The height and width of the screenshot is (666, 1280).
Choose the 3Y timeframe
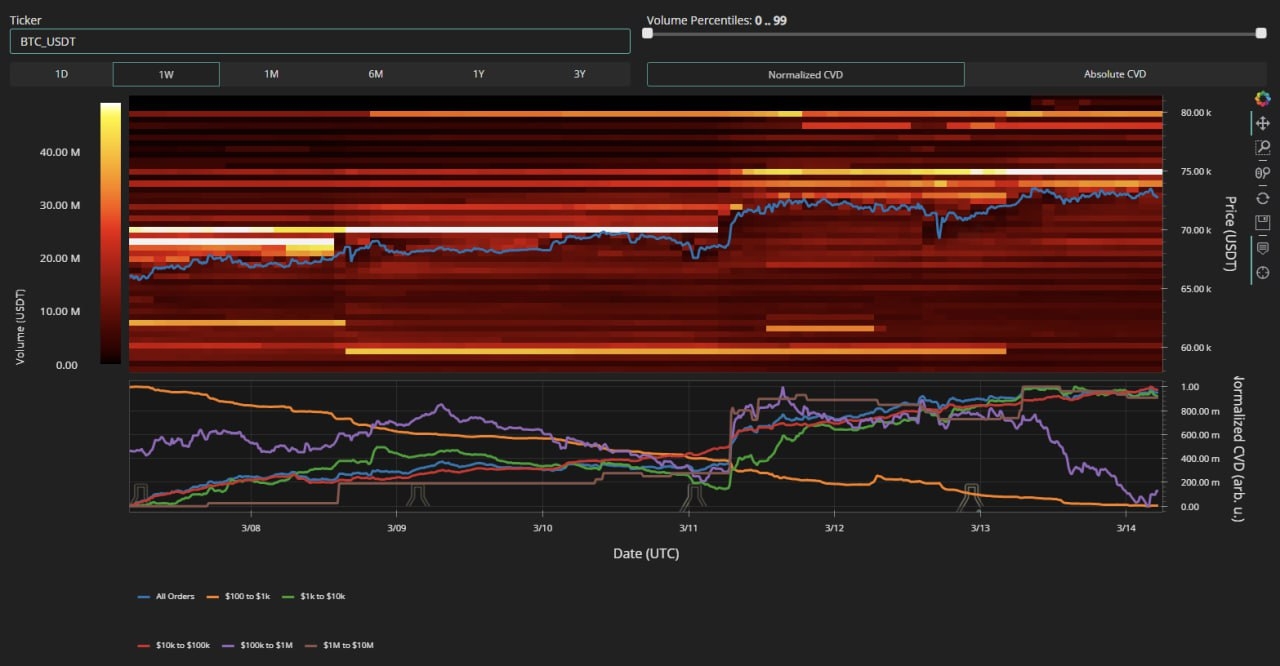tap(580, 74)
